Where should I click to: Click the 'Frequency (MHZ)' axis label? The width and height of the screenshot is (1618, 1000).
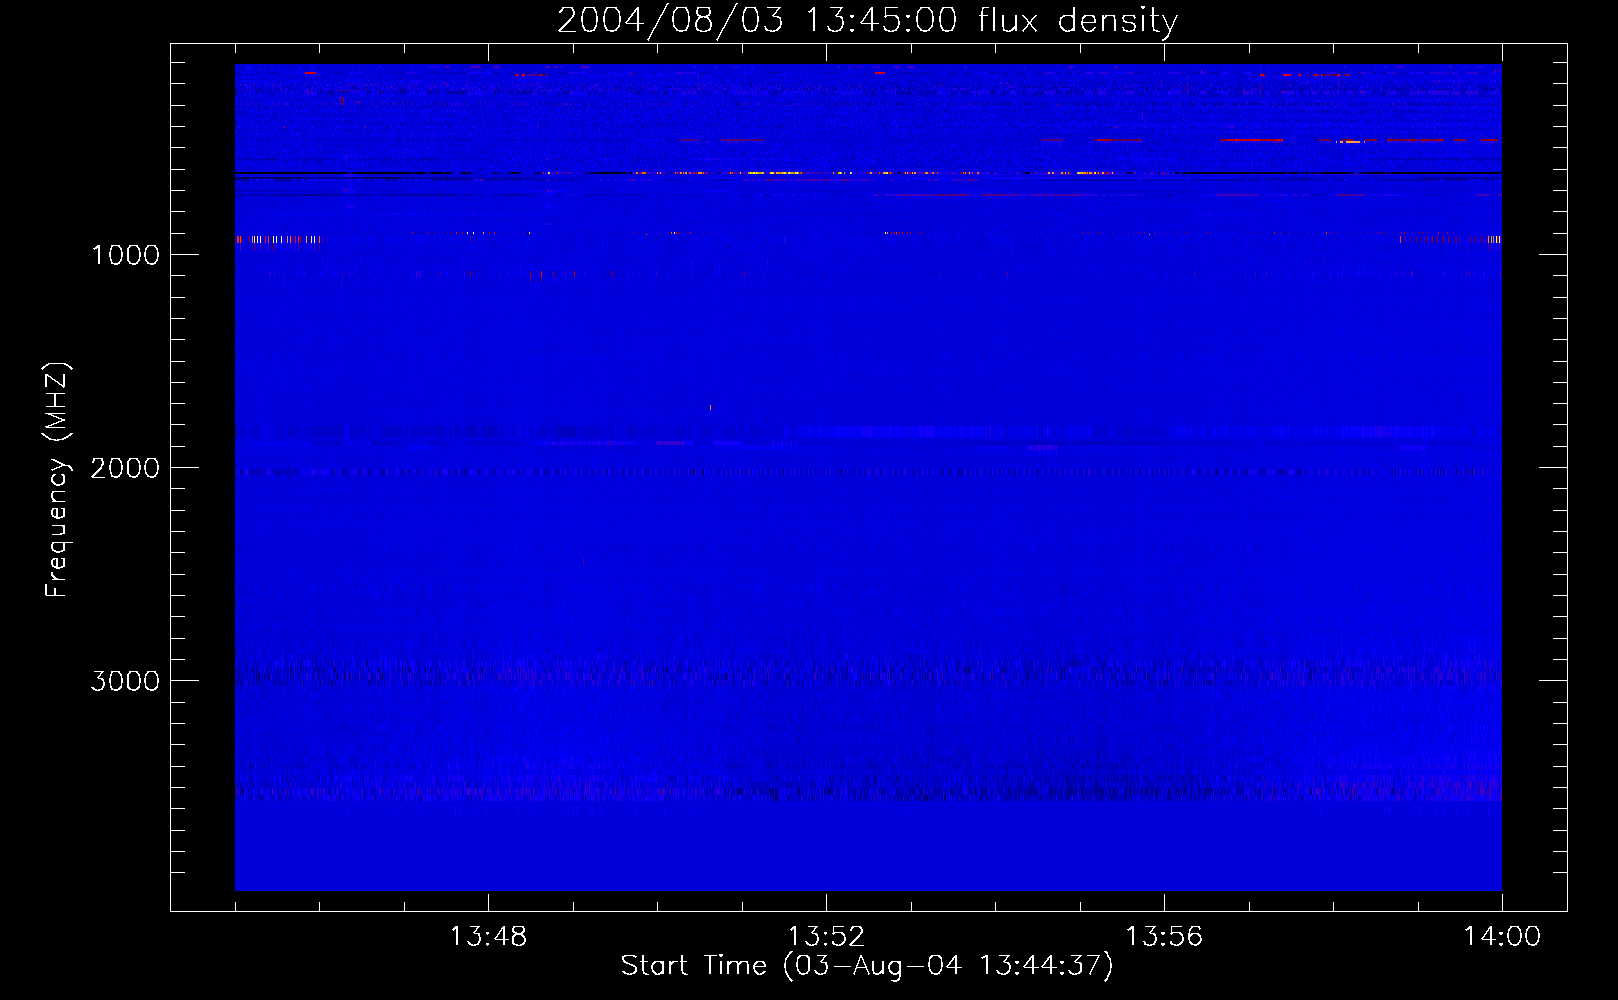57,480
